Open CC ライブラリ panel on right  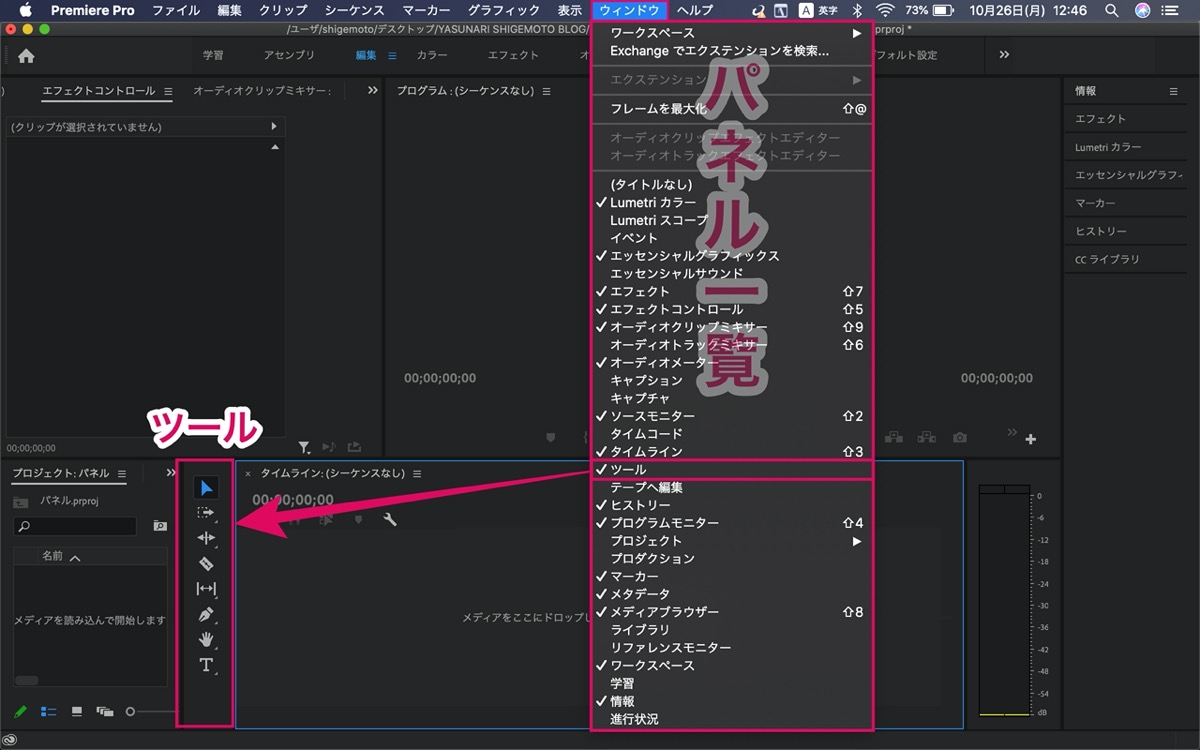point(1107,259)
